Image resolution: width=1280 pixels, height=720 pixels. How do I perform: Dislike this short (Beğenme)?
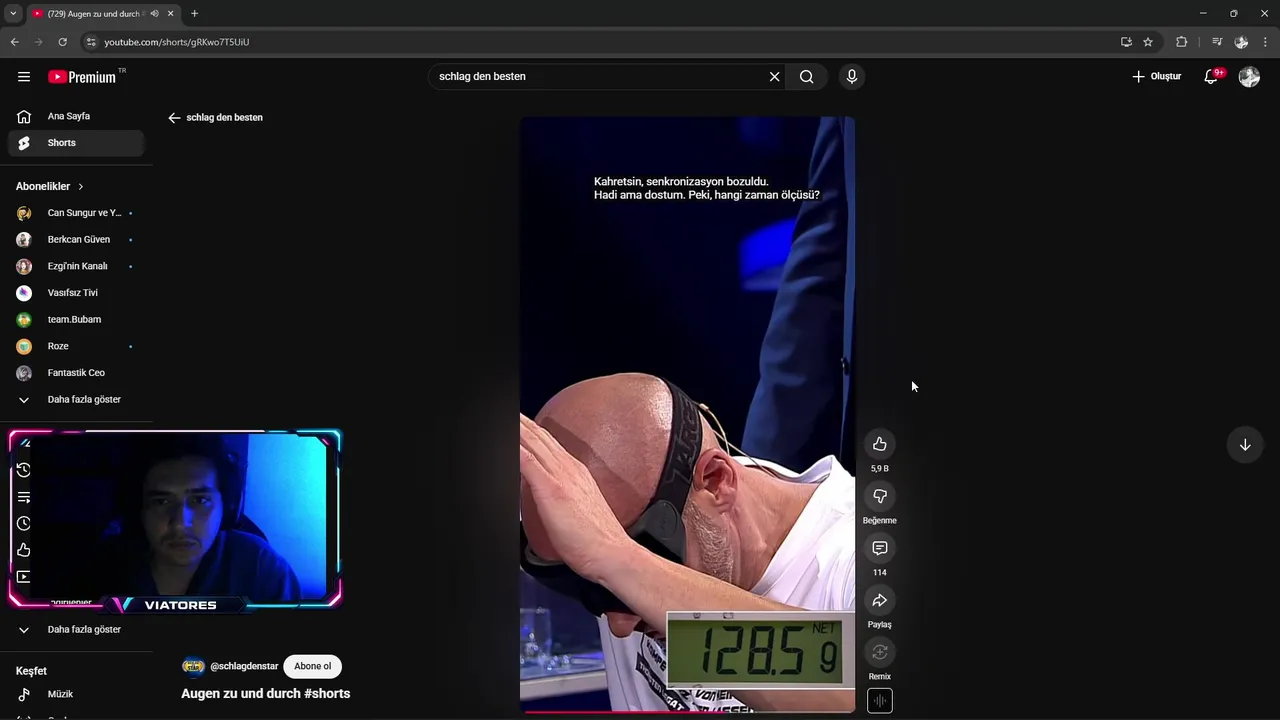pos(880,496)
